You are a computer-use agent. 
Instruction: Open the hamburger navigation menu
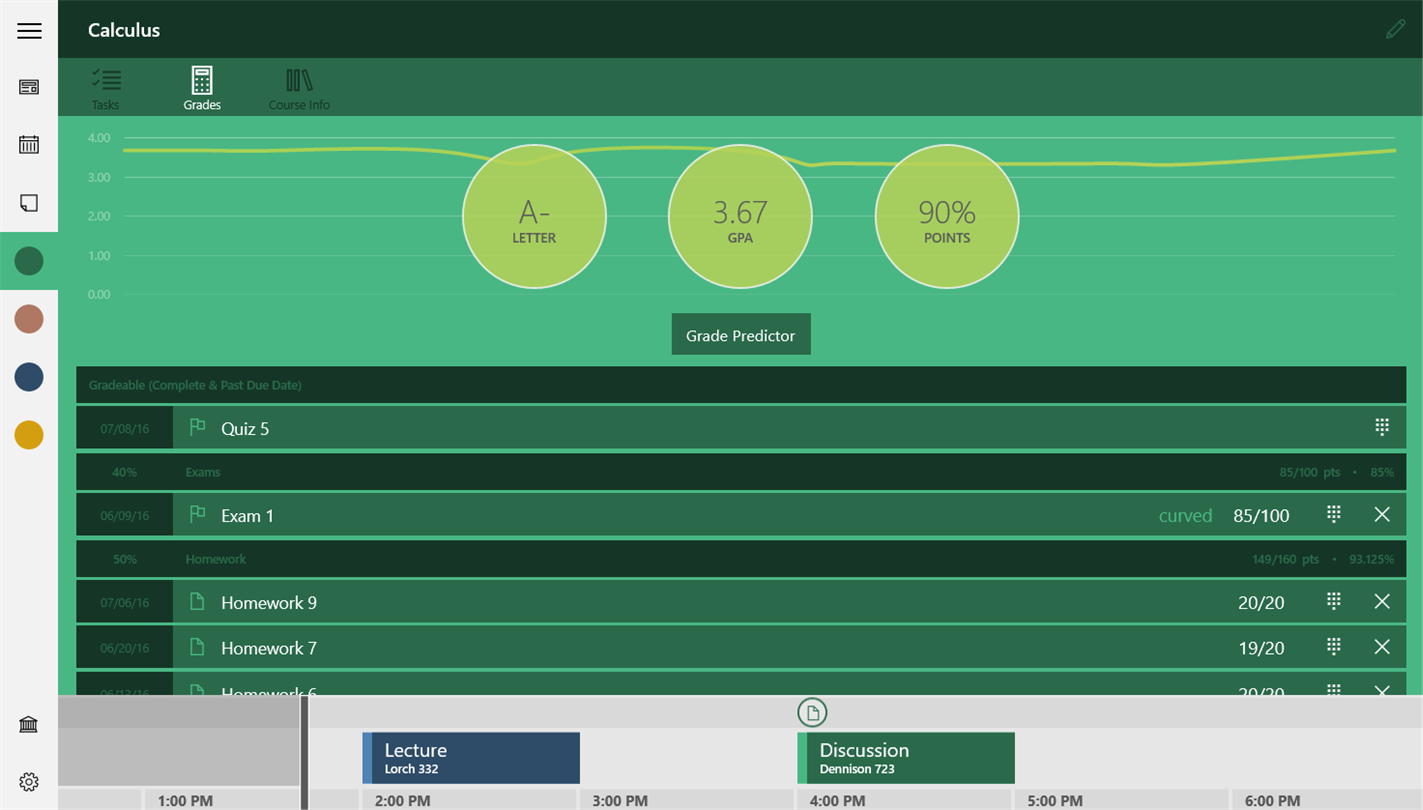pyautogui.click(x=29, y=30)
